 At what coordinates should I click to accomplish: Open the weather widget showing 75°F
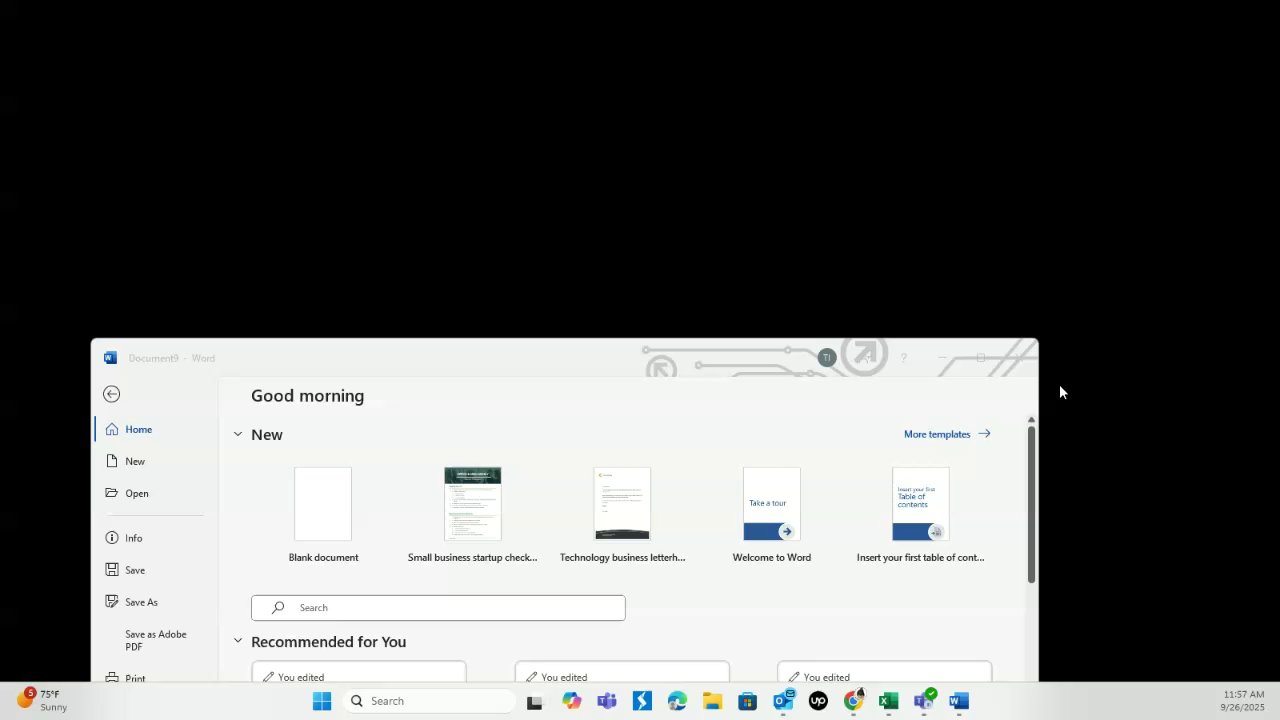click(42, 700)
